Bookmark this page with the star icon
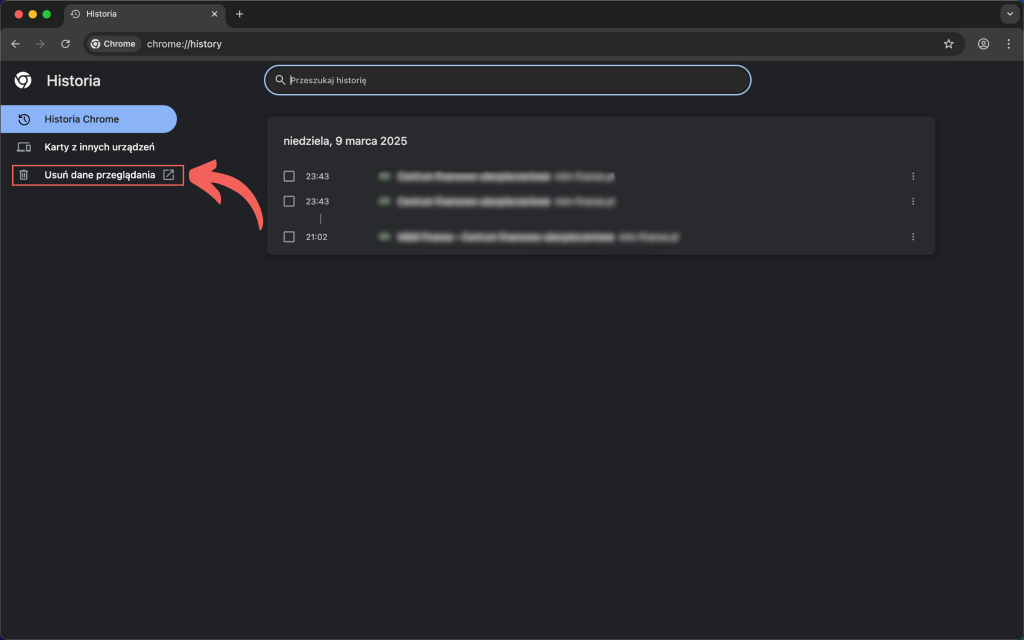Screen dimensions: 1024x640 948,44
